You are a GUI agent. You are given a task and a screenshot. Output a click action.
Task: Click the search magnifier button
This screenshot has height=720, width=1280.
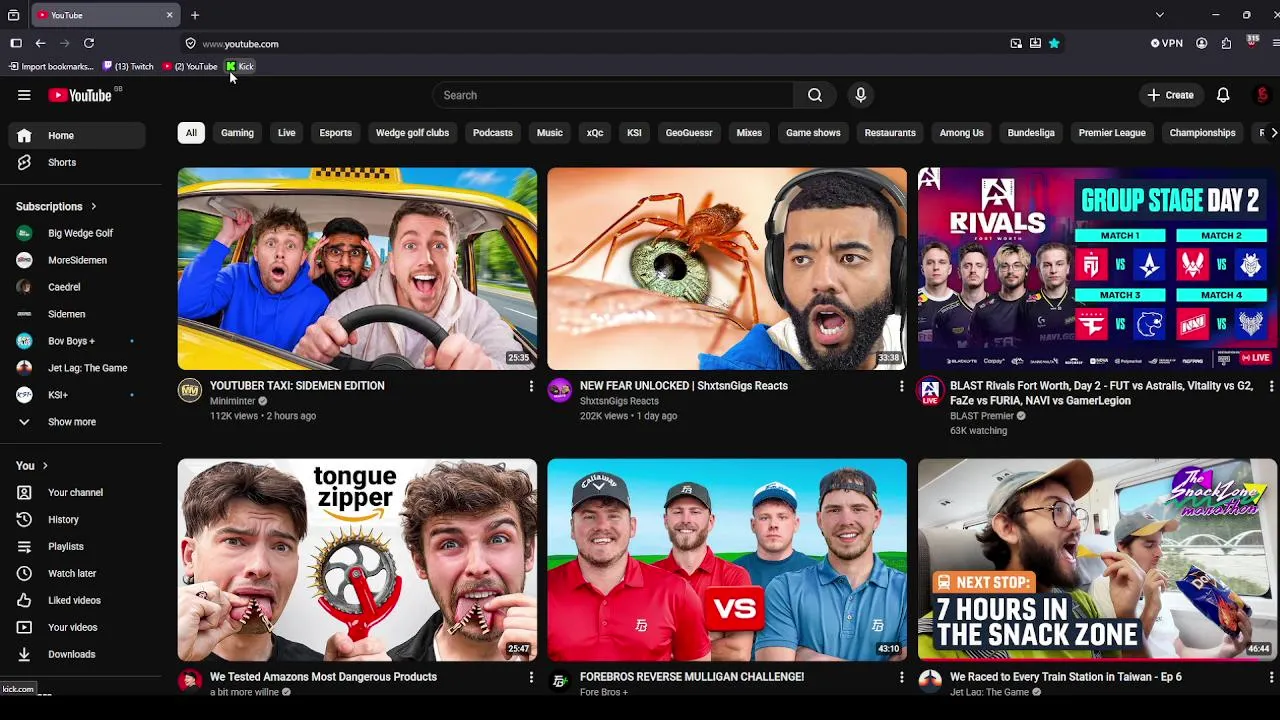click(815, 95)
